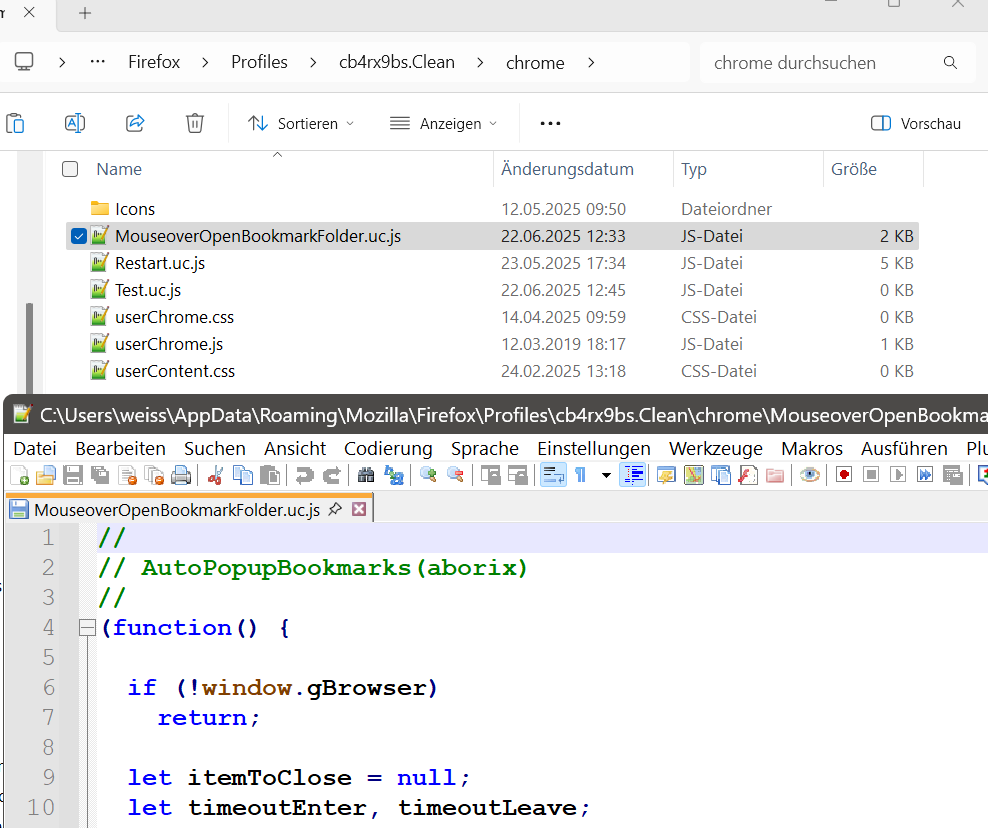Open the Codierung menu
The width and height of the screenshot is (988, 828).
click(388, 448)
